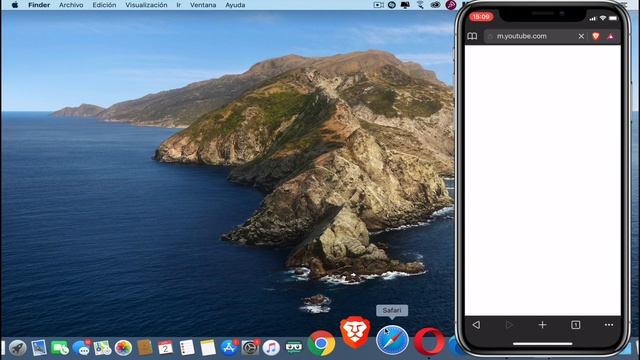Click the eye-shaped menu bar icon
The height and width of the screenshot is (360, 640).
[x=436, y=5]
